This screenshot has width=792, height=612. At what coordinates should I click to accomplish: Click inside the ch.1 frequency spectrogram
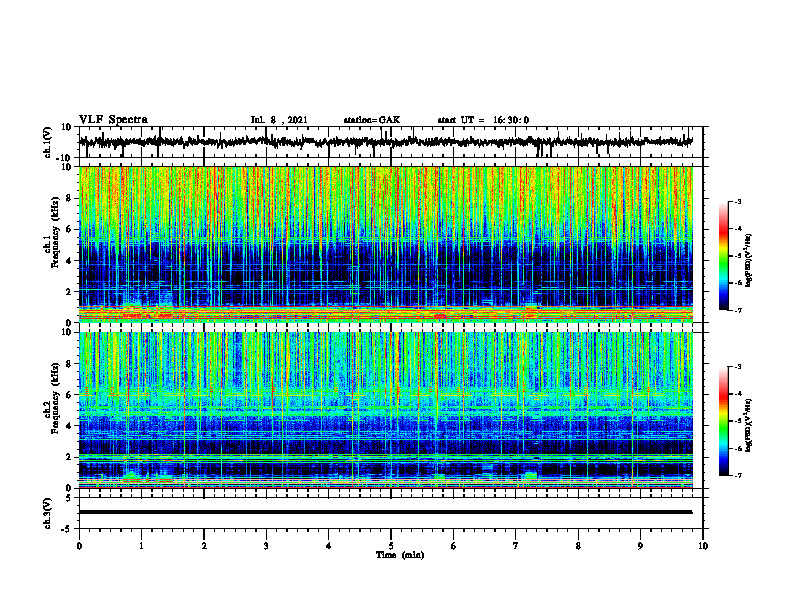pyautogui.click(x=386, y=244)
